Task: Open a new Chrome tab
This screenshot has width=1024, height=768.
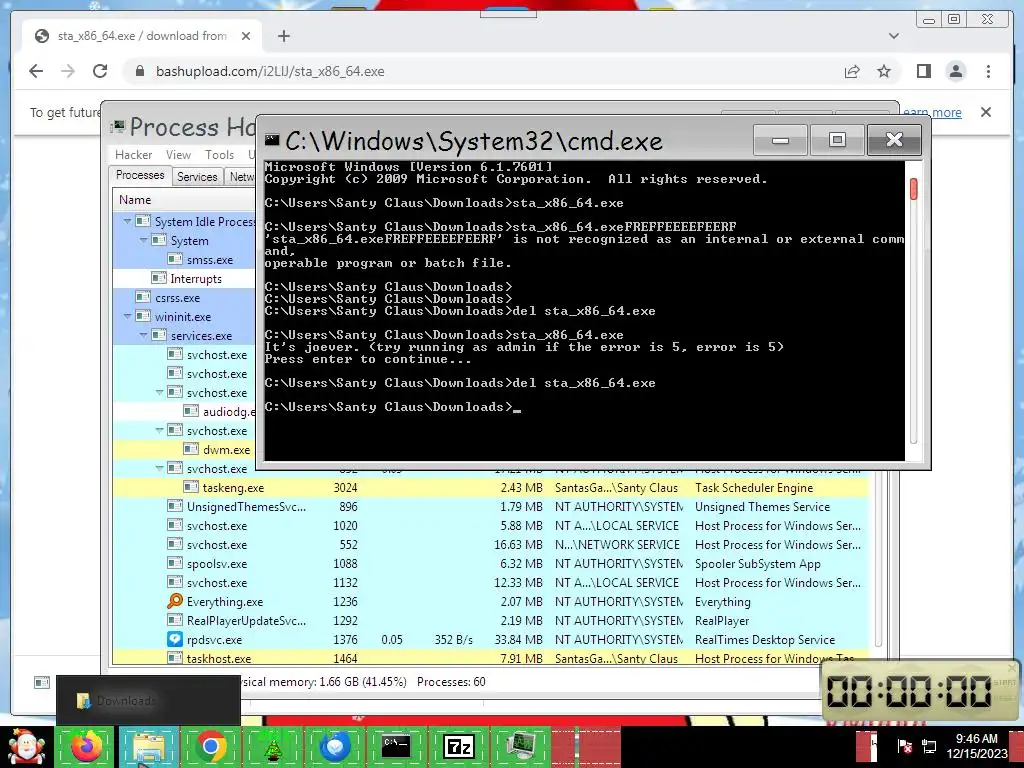Action: click(283, 36)
